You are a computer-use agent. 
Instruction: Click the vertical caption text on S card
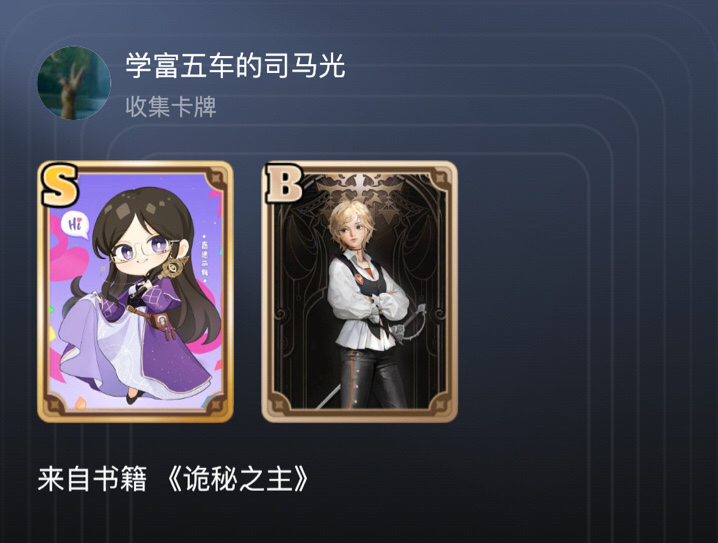click(204, 258)
